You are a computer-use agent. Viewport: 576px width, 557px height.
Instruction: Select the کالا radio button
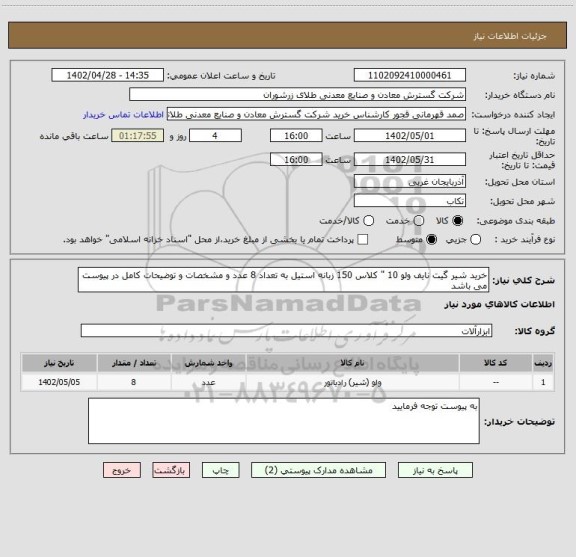coord(458,221)
